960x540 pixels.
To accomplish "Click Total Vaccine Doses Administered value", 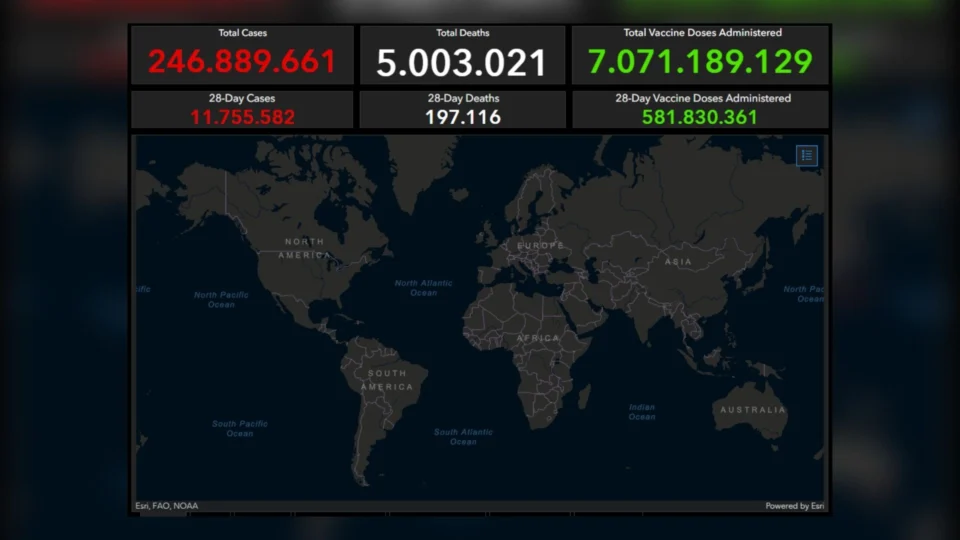I will click(700, 62).
